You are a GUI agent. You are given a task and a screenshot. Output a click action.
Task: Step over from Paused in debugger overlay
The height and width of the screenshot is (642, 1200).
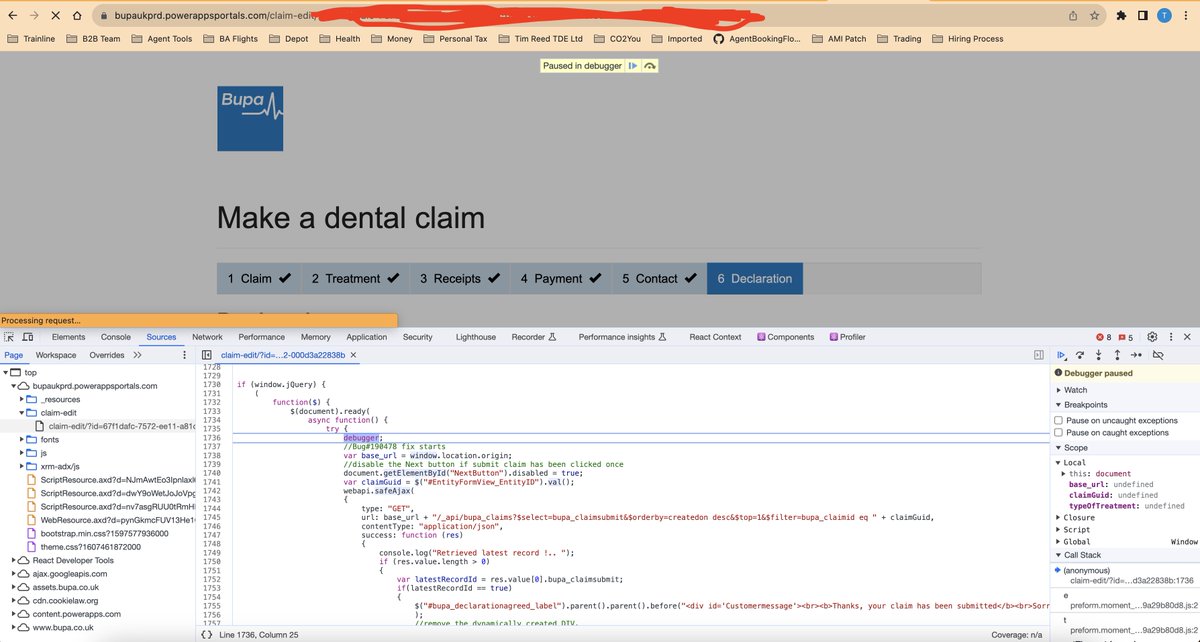pyautogui.click(x=650, y=65)
